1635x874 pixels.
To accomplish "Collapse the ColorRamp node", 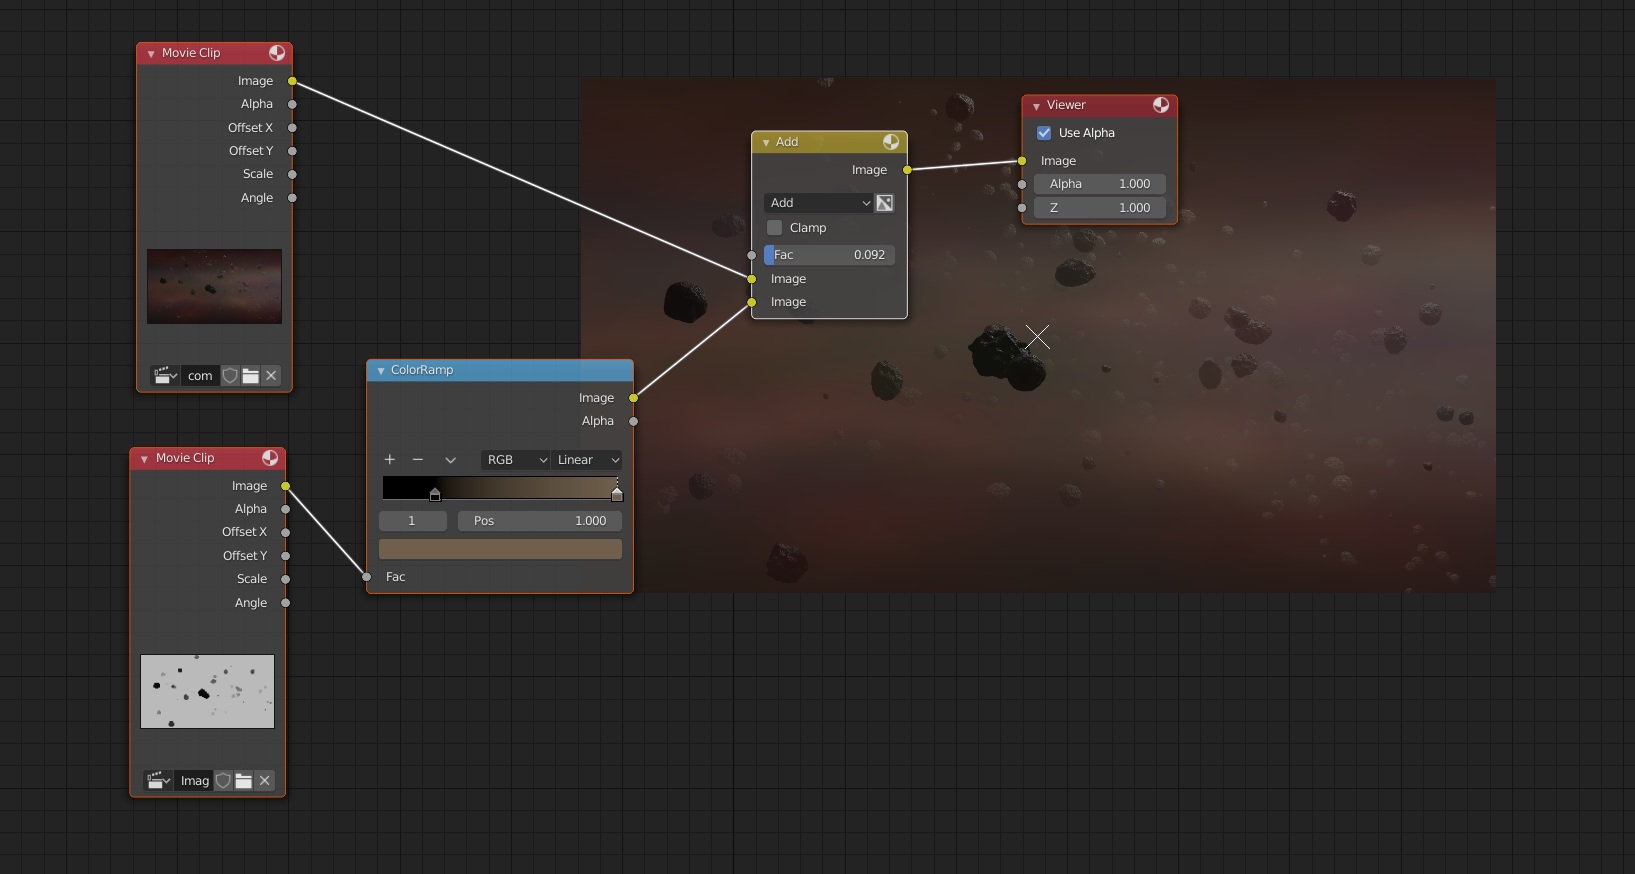I will 381,371.
